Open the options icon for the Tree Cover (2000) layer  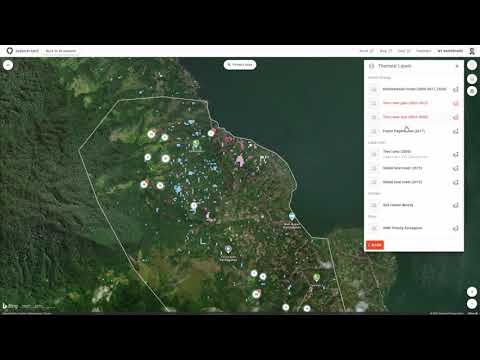(x=456, y=154)
